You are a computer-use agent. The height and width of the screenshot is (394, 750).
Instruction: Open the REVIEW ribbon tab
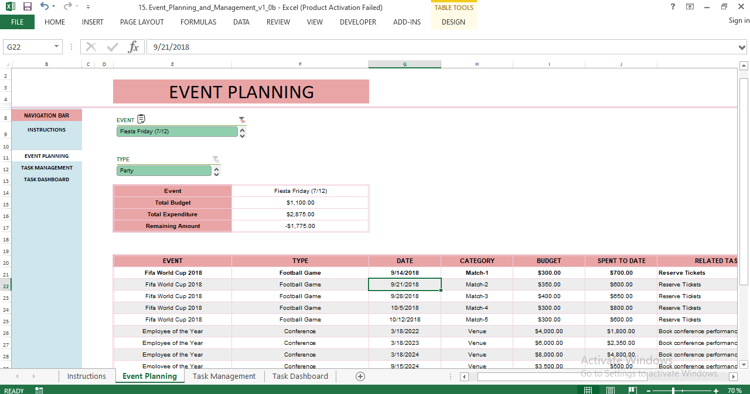coord(278,22)
